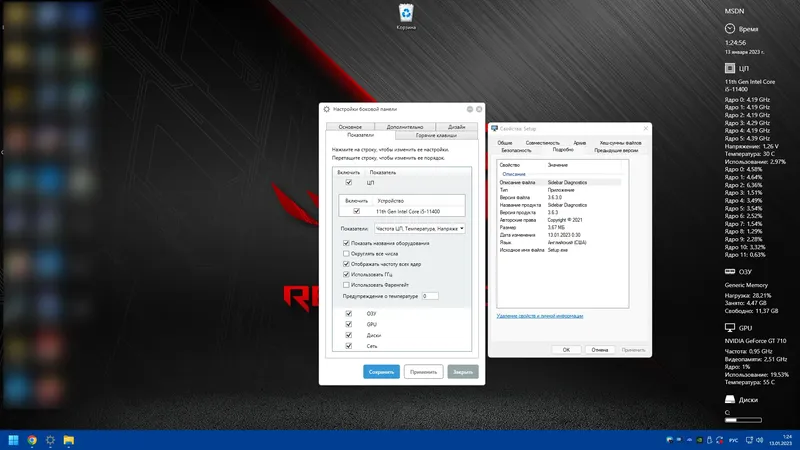Click Применить in the sidebar settings window
Screen dimensions: 800x450
[423, 372]
